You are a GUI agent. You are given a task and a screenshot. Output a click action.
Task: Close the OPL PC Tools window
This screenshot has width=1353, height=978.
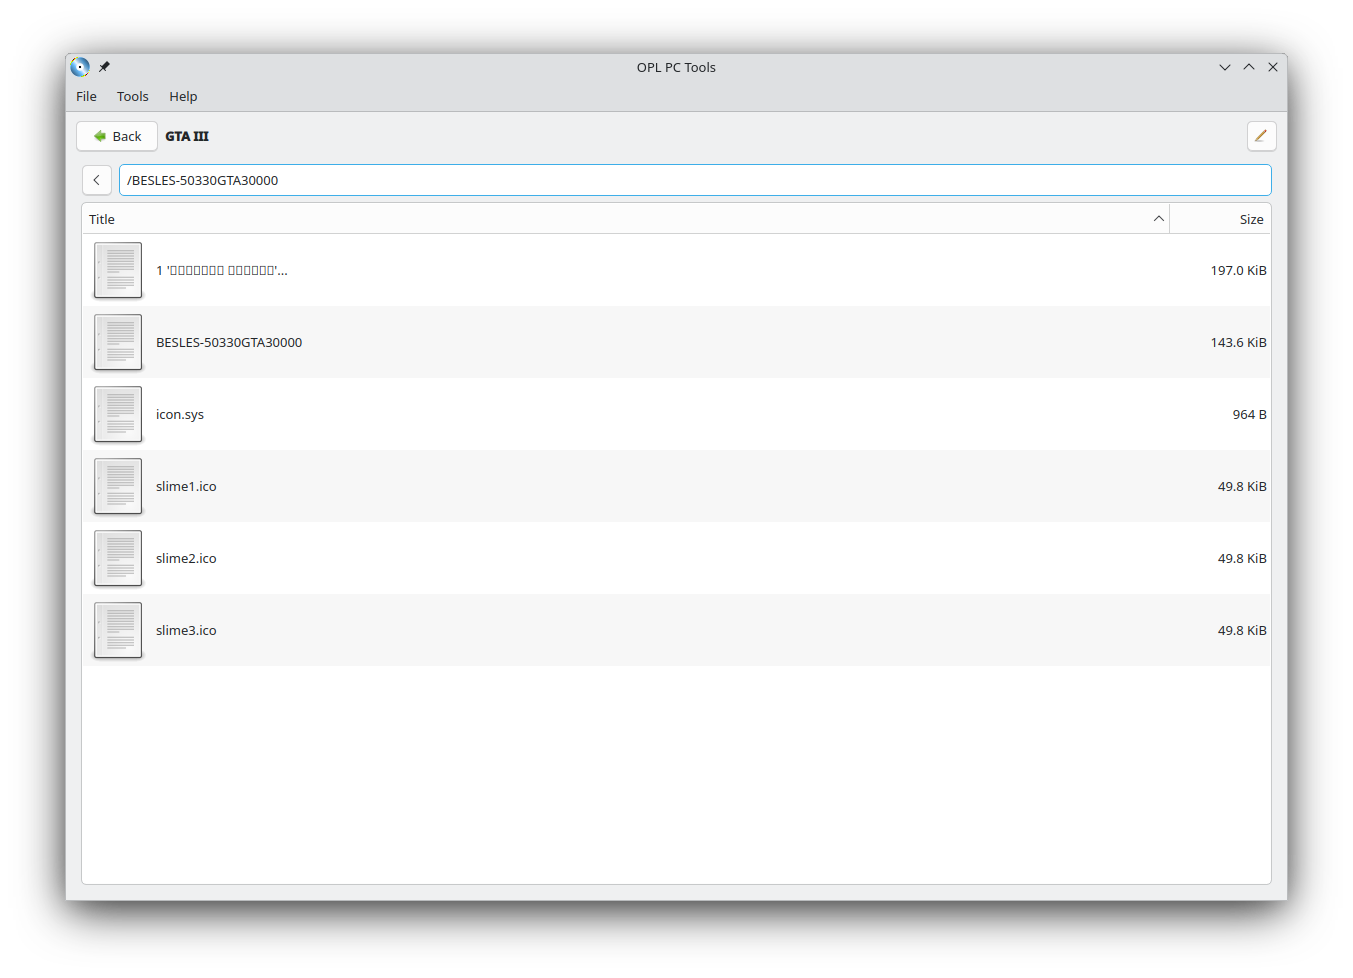(x=1273, y=67)
